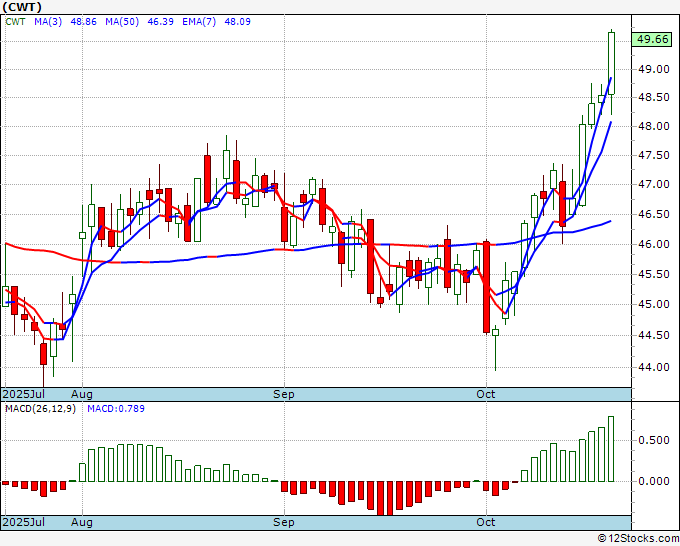Screen dimensions: 680x546
Task: Click the MA(50) value 46.39
Action: (x=160, y=22)
